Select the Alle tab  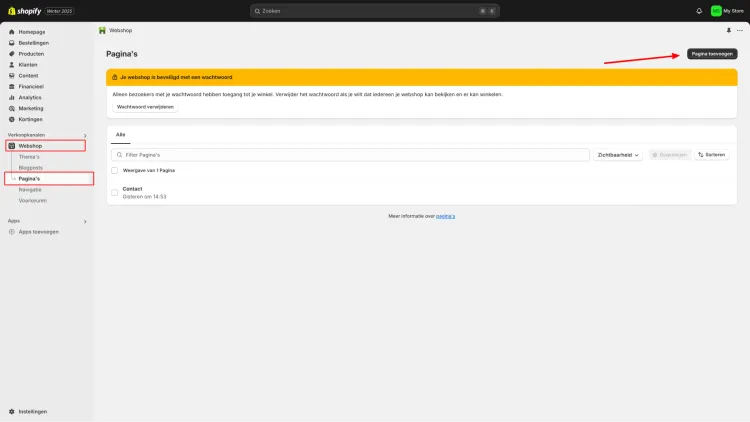click(121, 135)
